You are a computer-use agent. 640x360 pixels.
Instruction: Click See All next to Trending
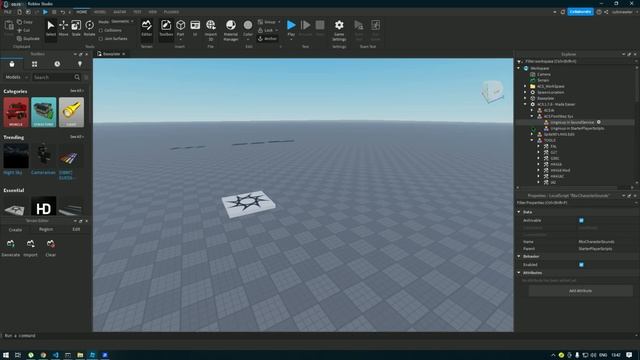coord(76,137)
